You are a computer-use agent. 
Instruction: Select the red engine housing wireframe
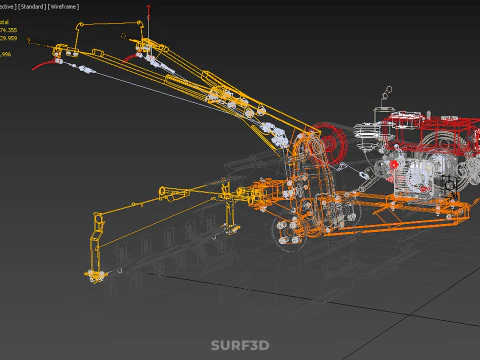(432, 134)
